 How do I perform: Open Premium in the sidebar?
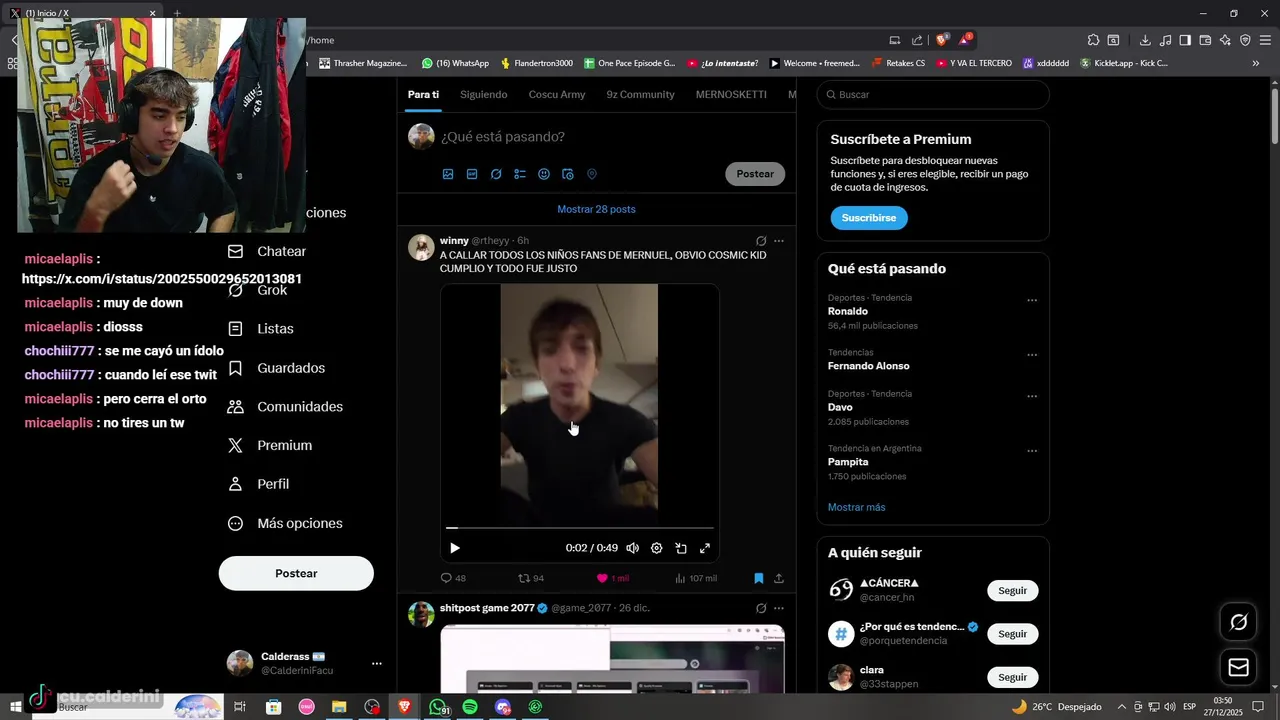(270, 446)
